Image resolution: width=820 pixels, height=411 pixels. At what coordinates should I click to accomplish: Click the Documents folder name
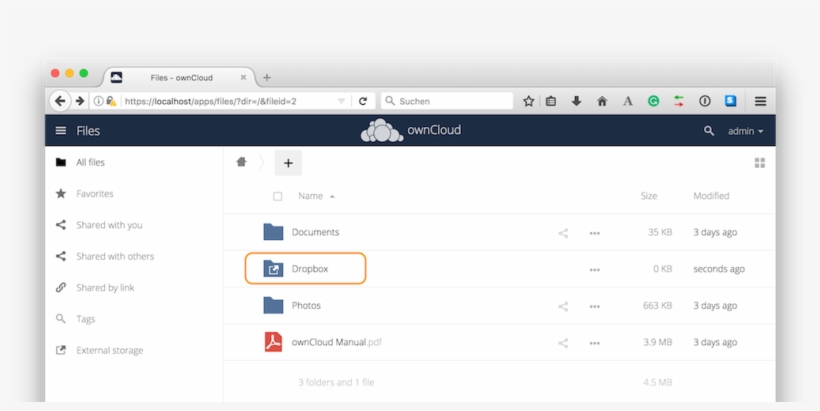pyautogui.click(x=315, y=232)
